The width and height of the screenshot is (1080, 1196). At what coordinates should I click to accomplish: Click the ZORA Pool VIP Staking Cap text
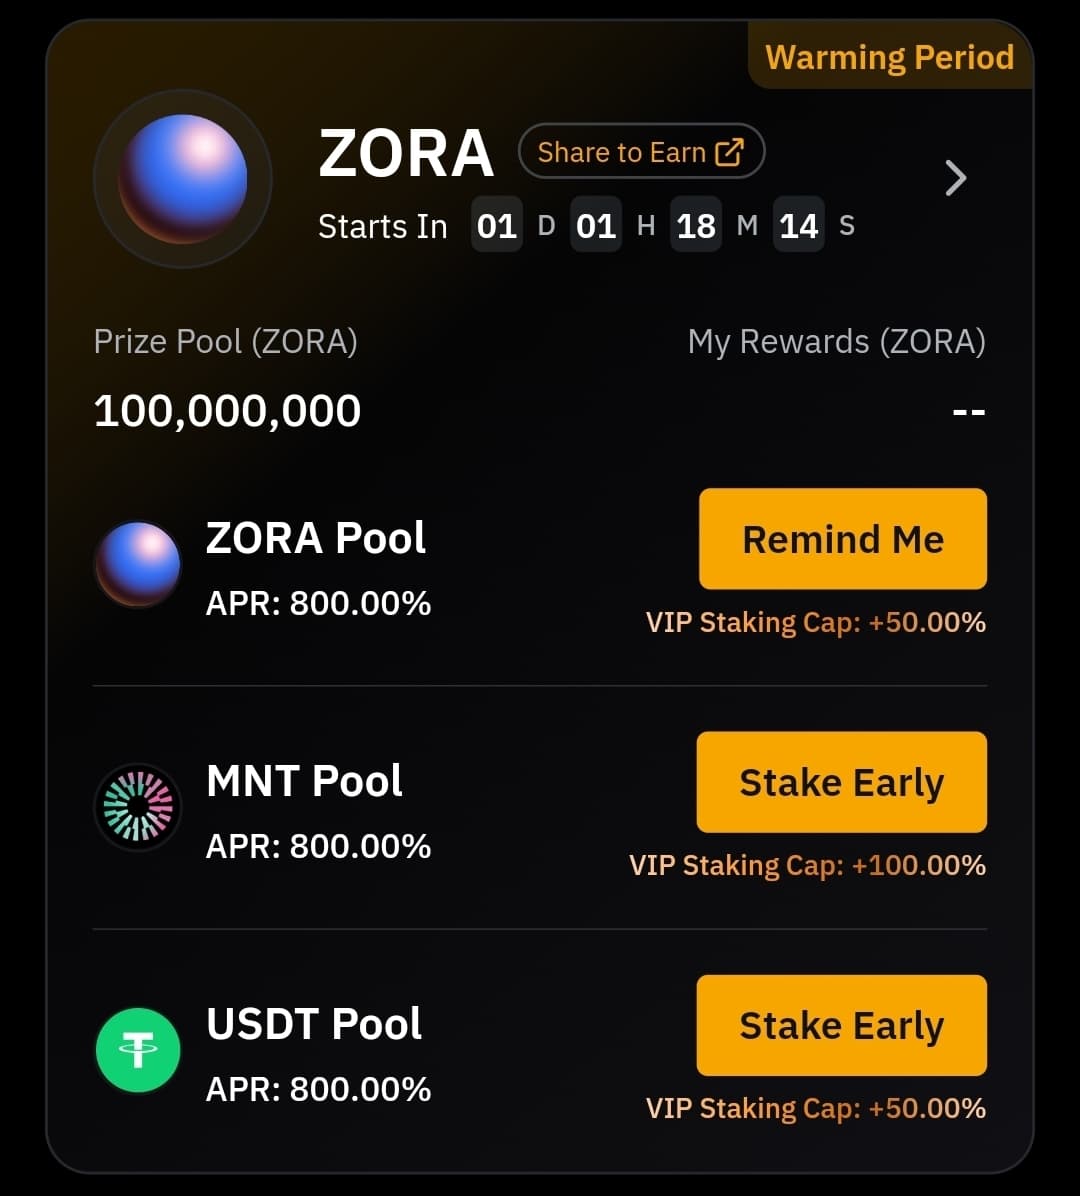[x=816, y=623]
